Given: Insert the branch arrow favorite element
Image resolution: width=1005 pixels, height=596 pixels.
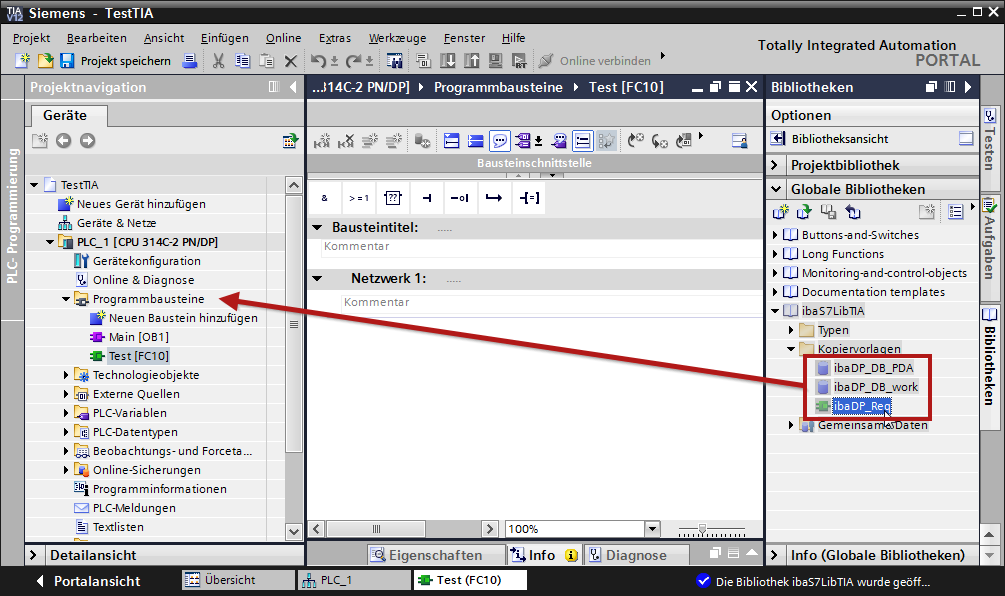Looking at the screenshot, I should (x=494, y=198).
